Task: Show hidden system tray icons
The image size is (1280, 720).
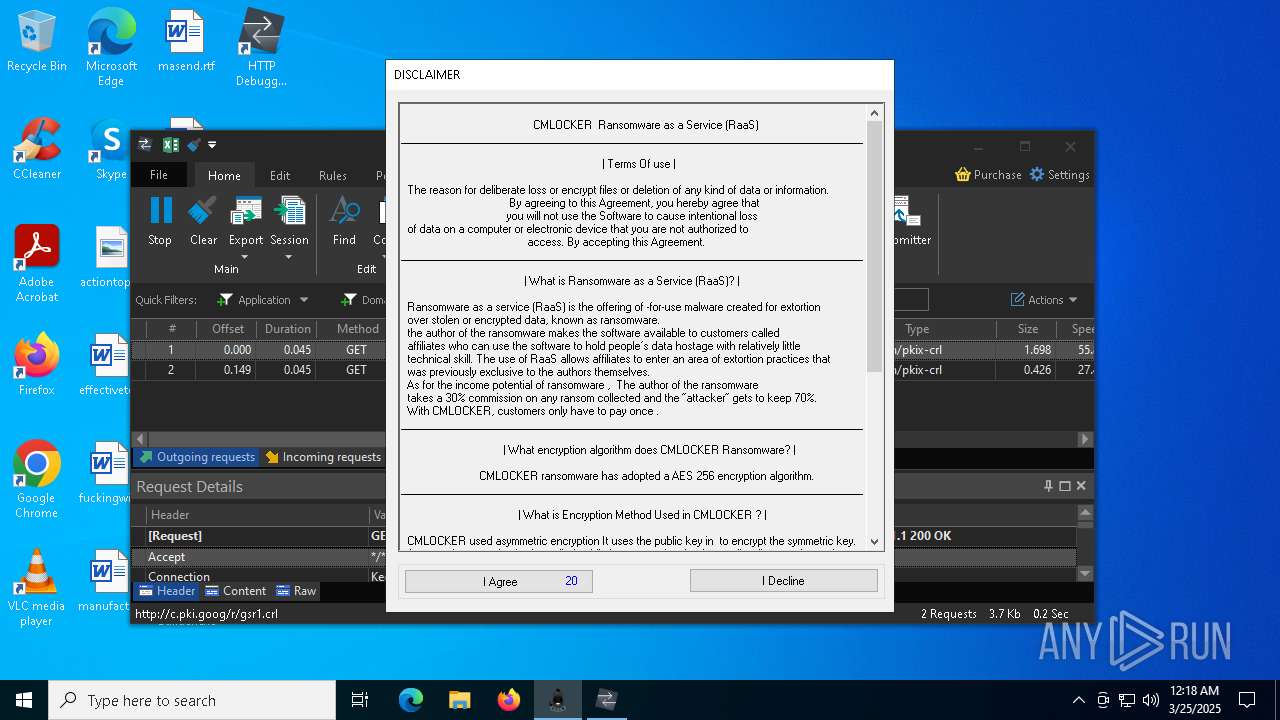Action: (x=1078, y=700)
